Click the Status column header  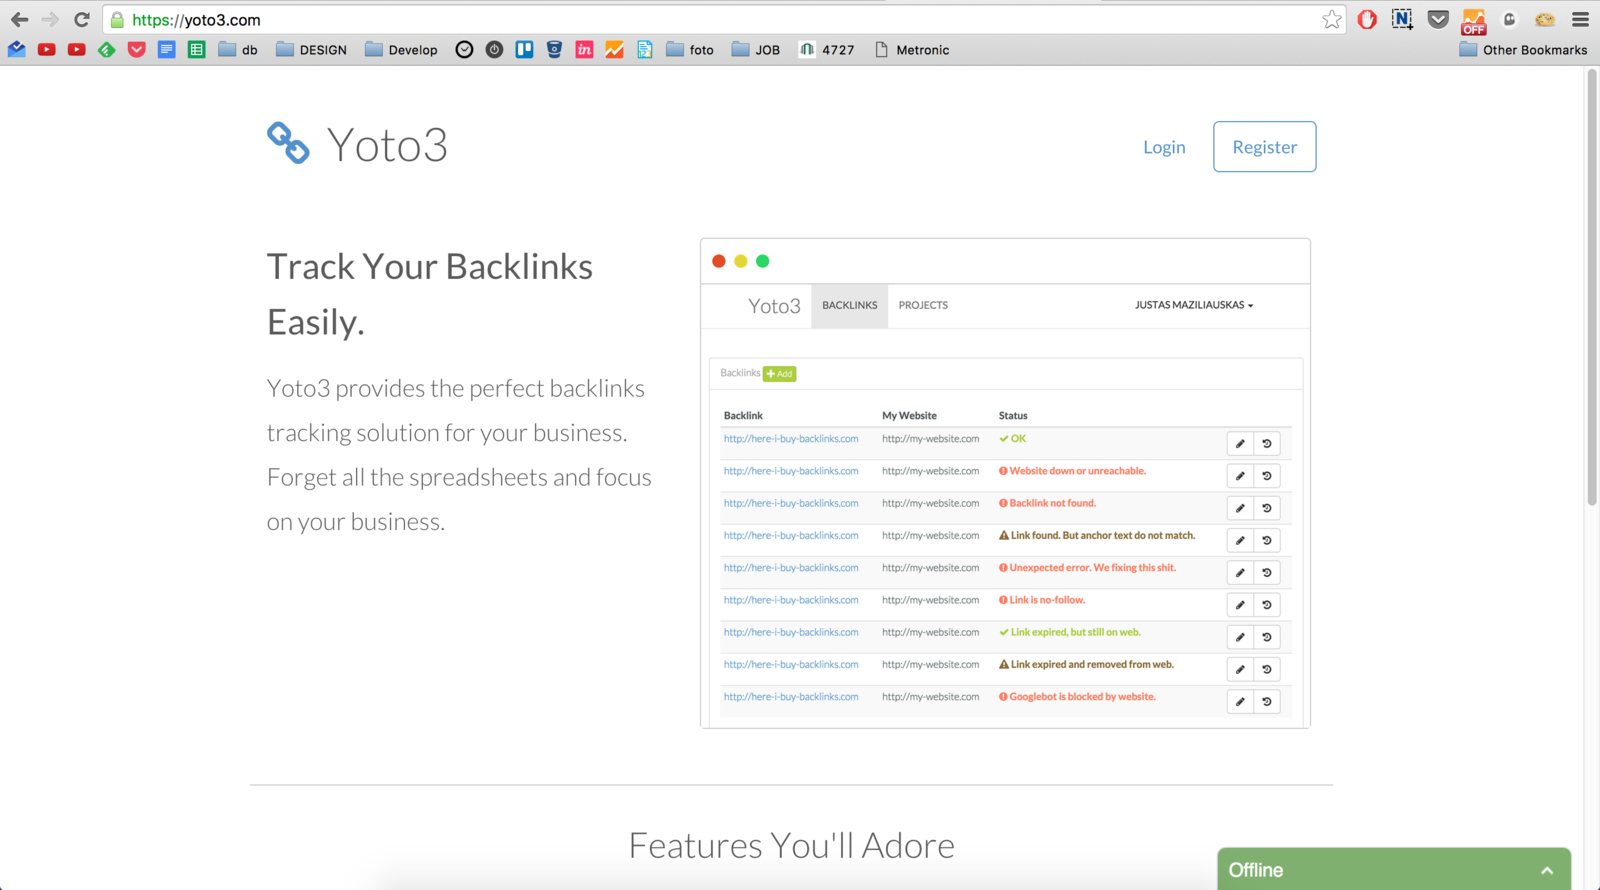tap(1013, 415)
